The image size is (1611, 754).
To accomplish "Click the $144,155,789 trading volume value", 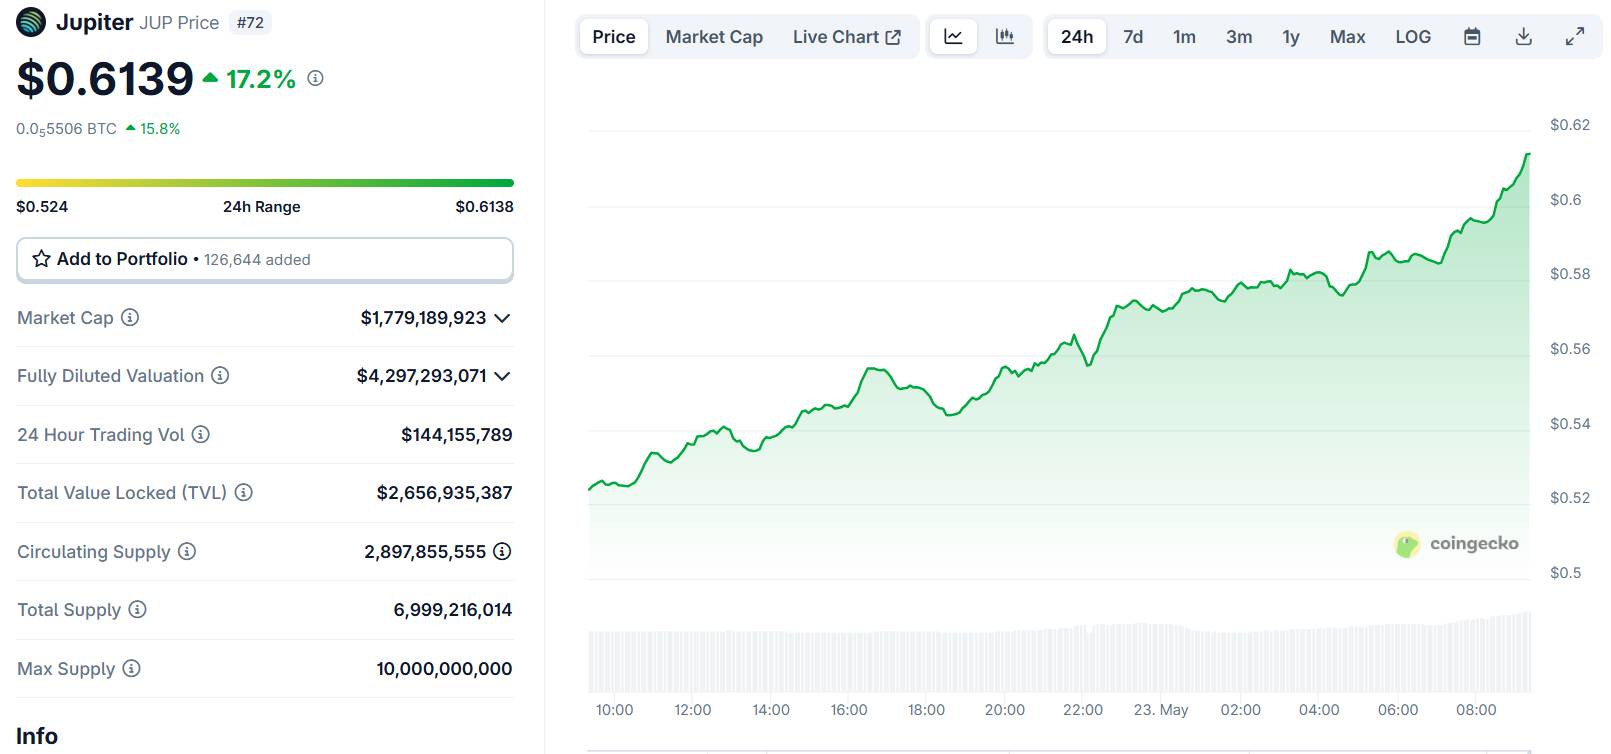I will point(456,435).
